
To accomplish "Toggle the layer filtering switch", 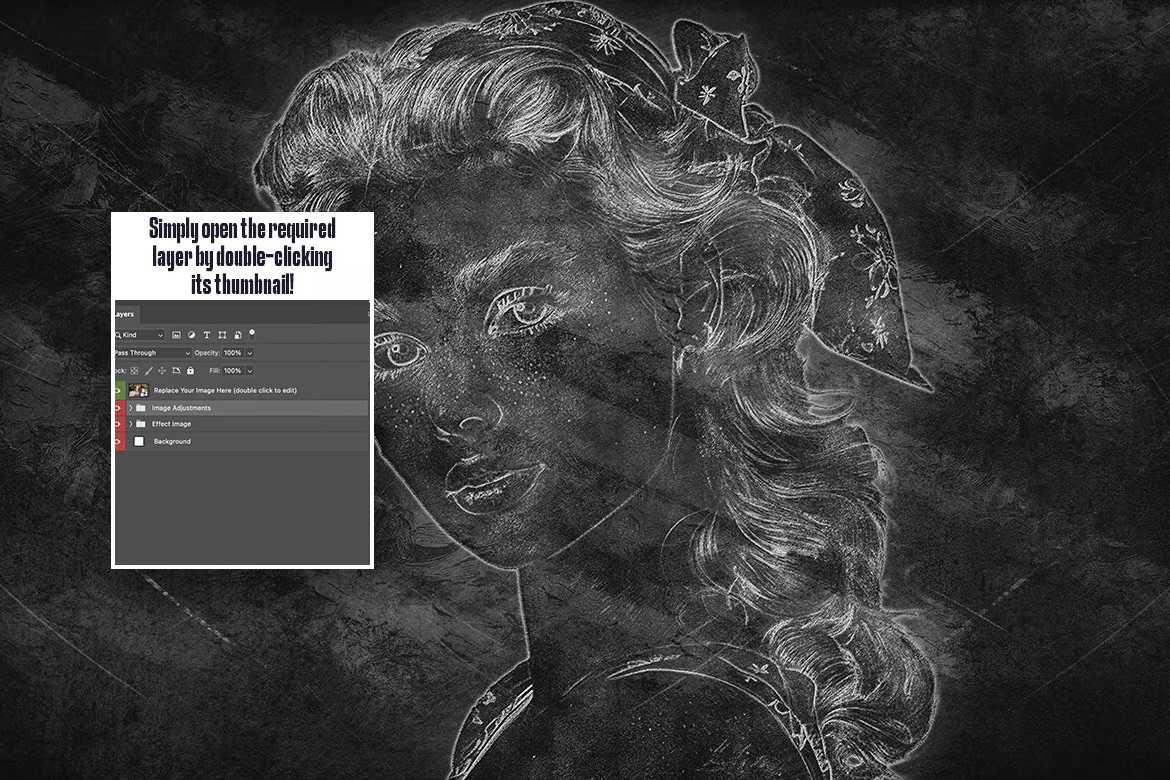I will [251, 334].
